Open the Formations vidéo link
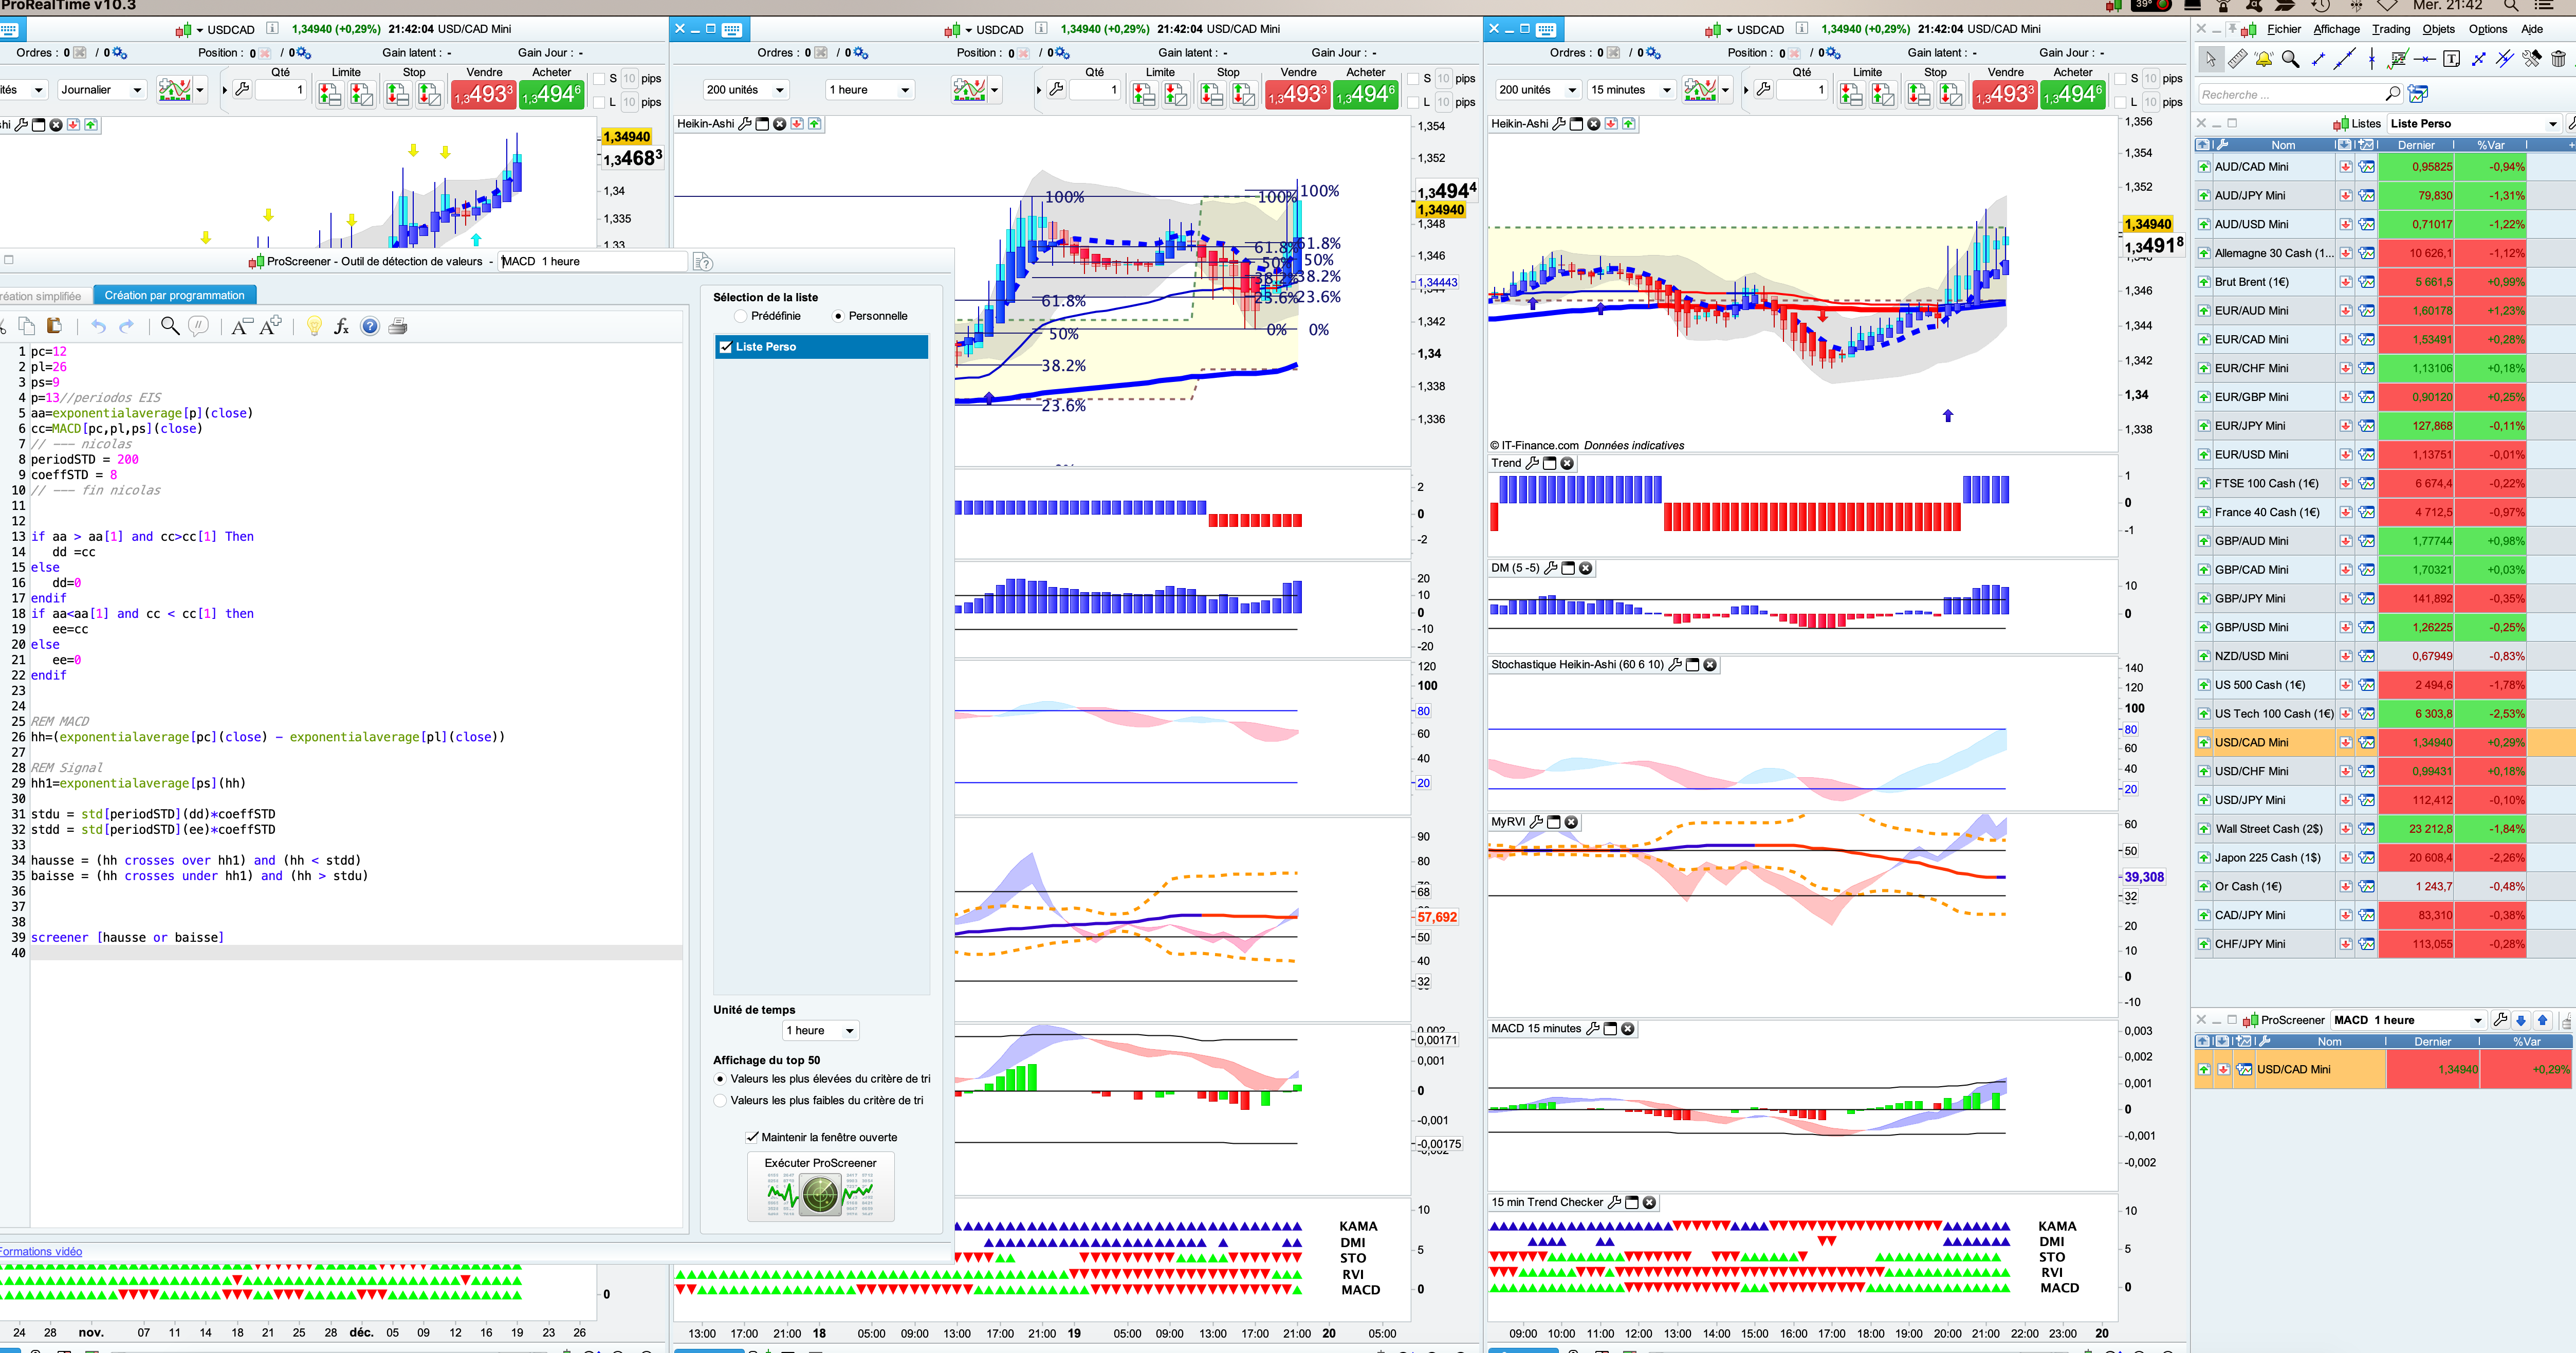 [41, 1251]
